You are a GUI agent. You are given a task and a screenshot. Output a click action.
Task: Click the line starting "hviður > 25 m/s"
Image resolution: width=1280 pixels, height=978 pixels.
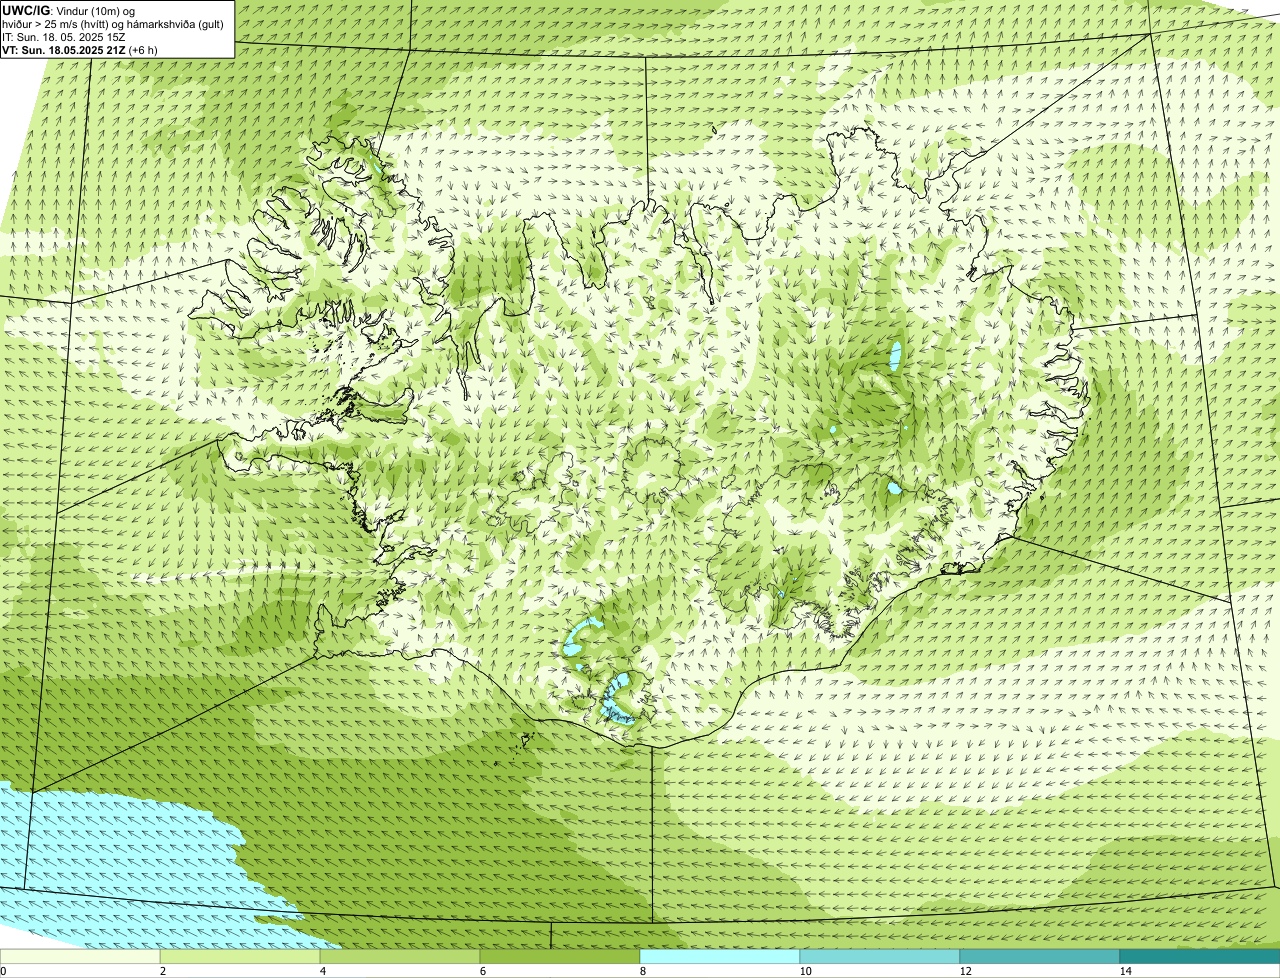pos(113,24)
